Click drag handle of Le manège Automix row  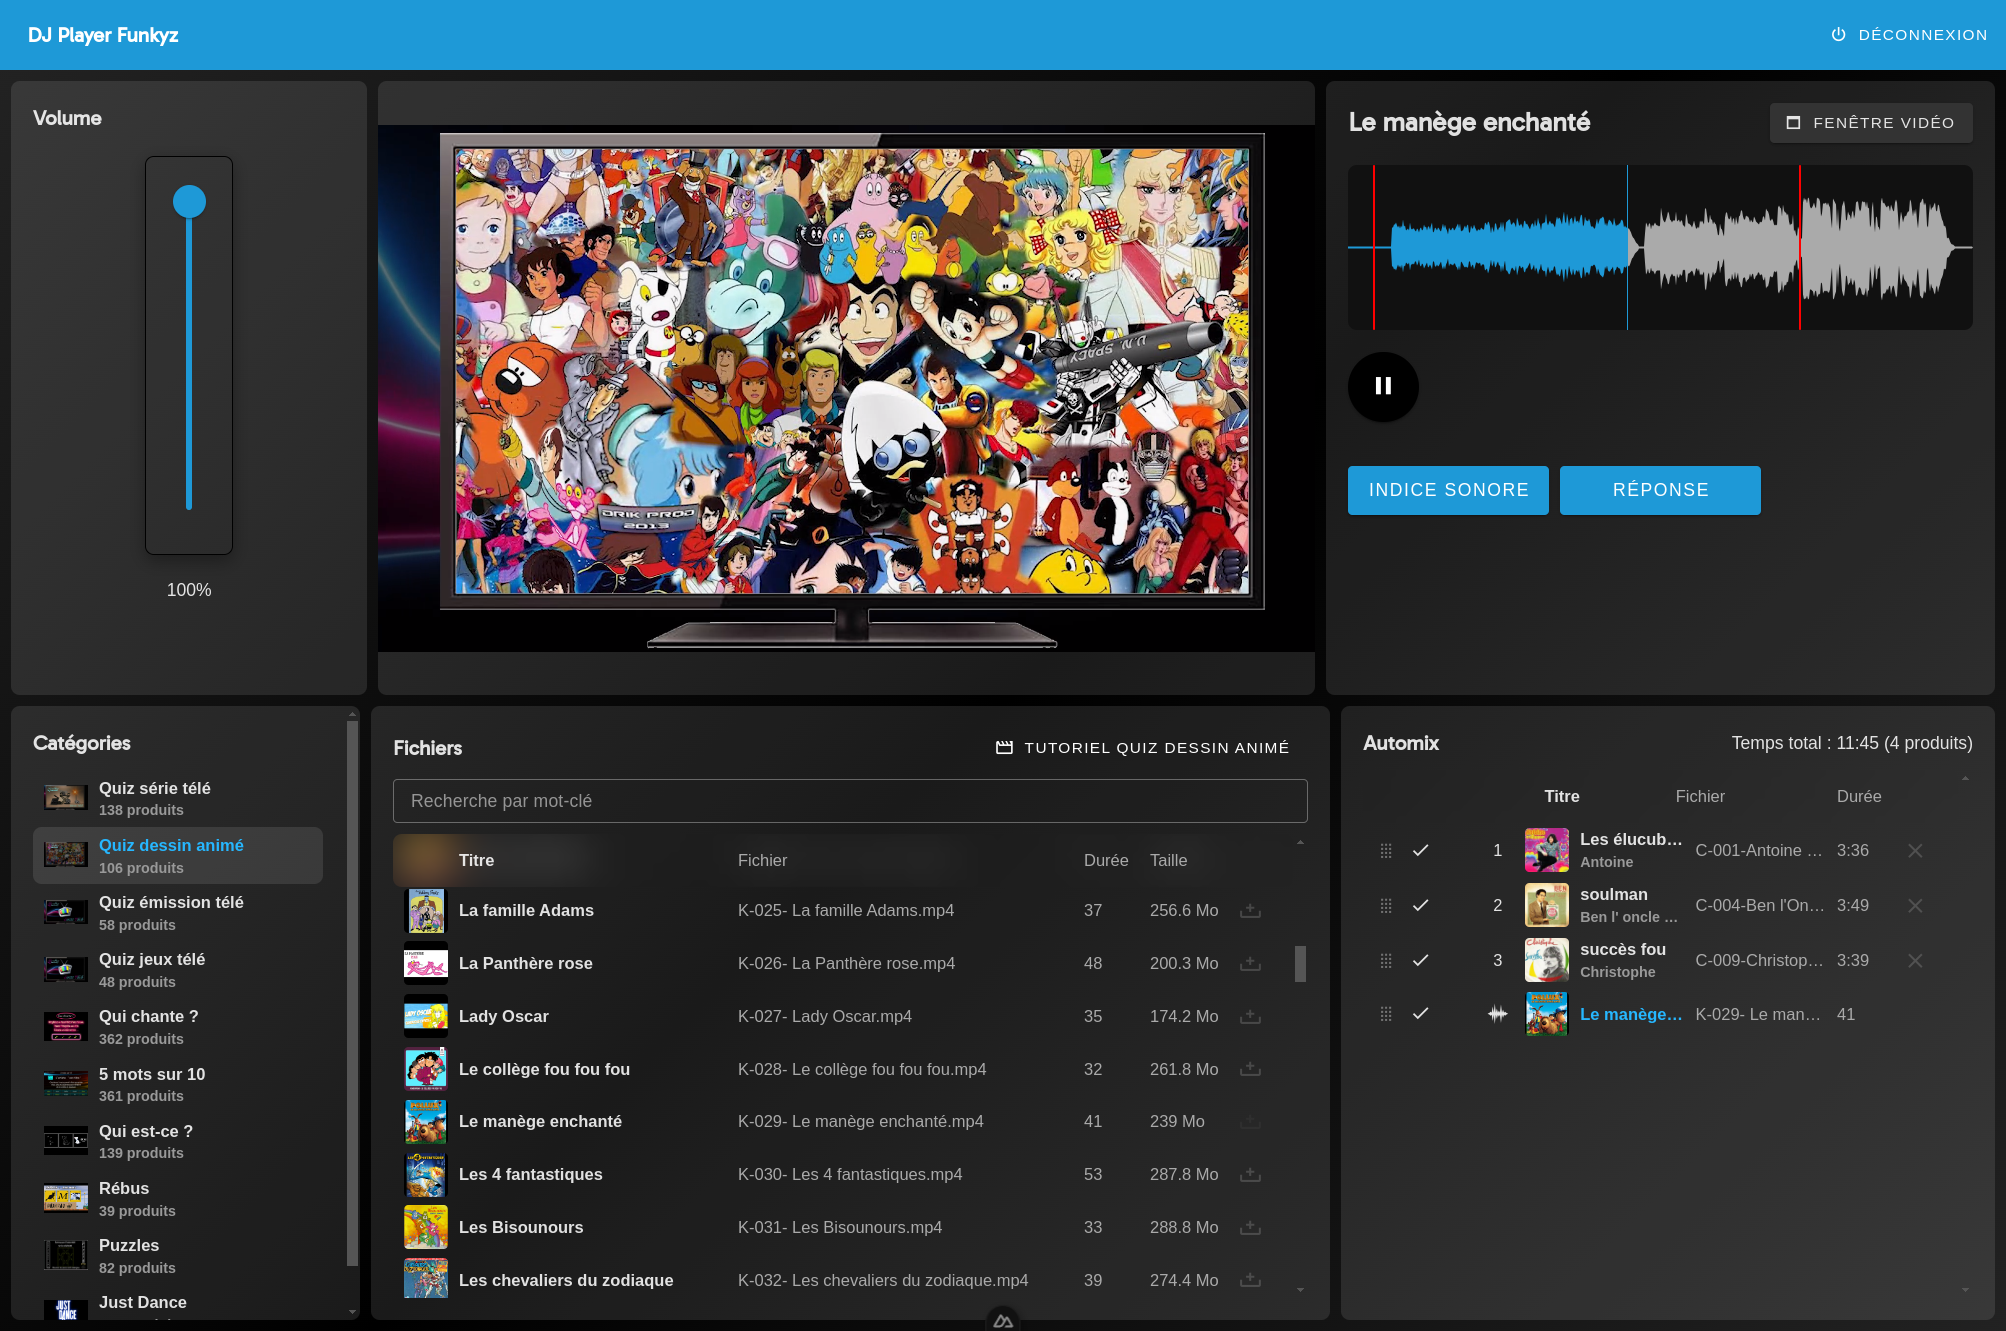point(1386,1013)
